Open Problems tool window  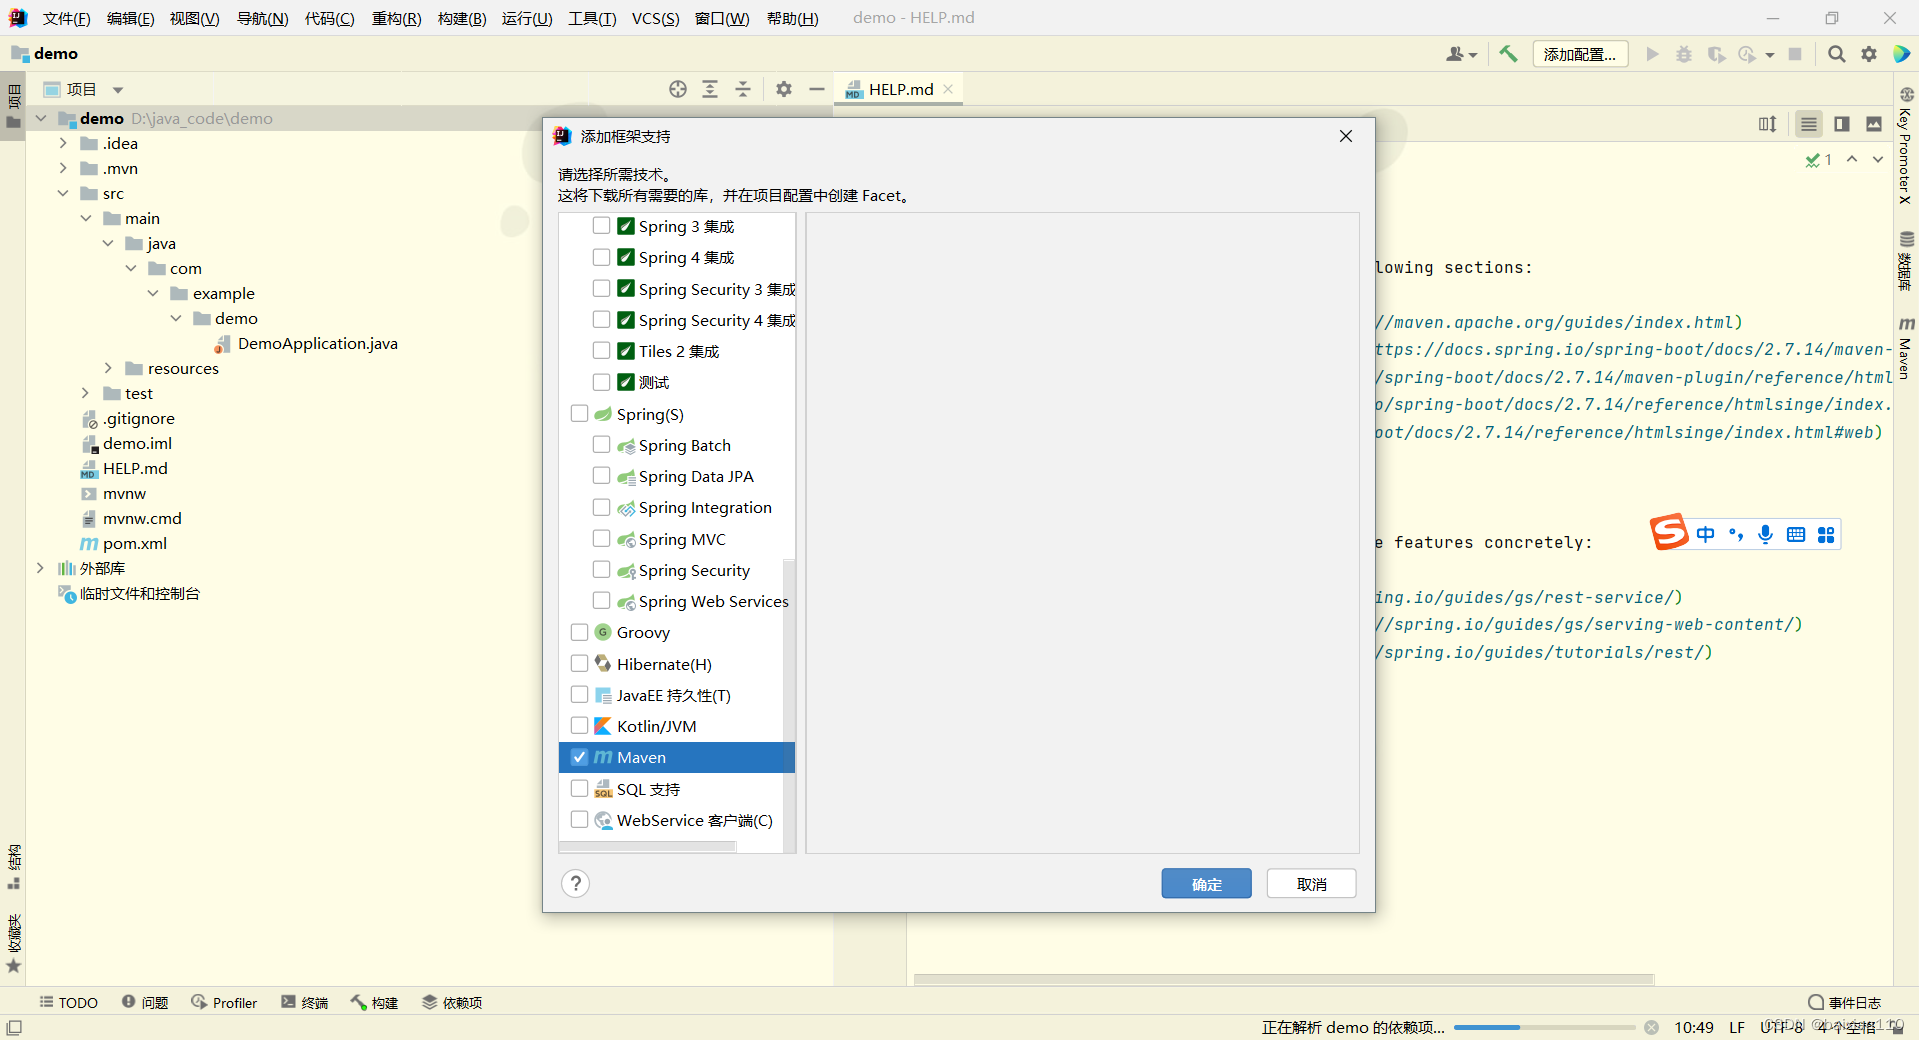tap(145, 1002)
